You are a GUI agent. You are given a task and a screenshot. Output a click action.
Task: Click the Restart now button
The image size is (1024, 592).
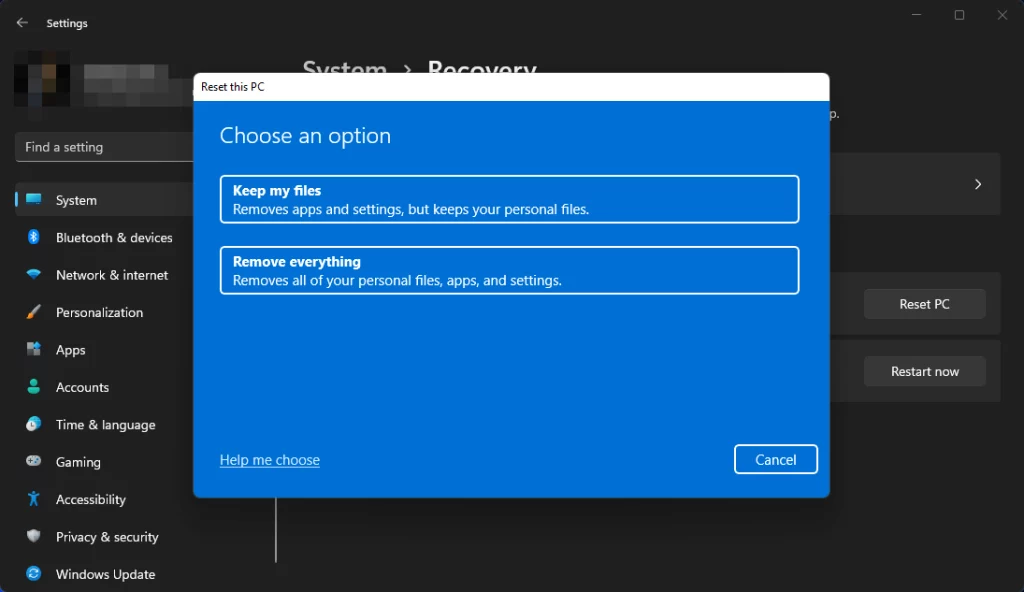pos(924,371)
